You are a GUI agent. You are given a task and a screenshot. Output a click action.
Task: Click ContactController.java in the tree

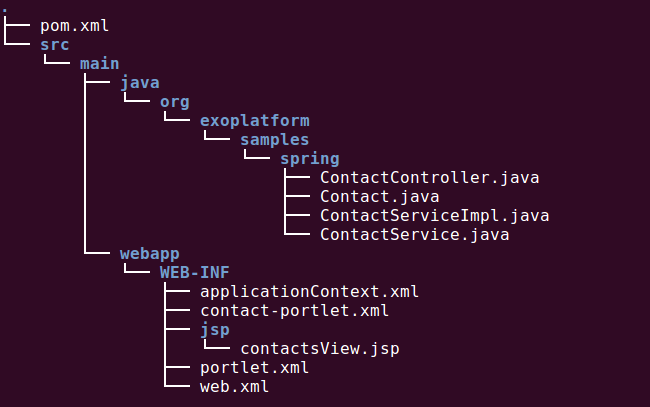pos(429,178)
